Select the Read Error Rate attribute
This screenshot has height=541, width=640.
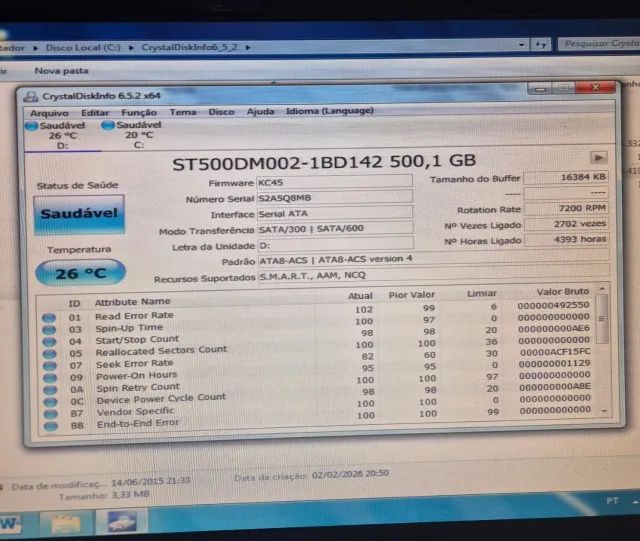(x=134, y=316)
